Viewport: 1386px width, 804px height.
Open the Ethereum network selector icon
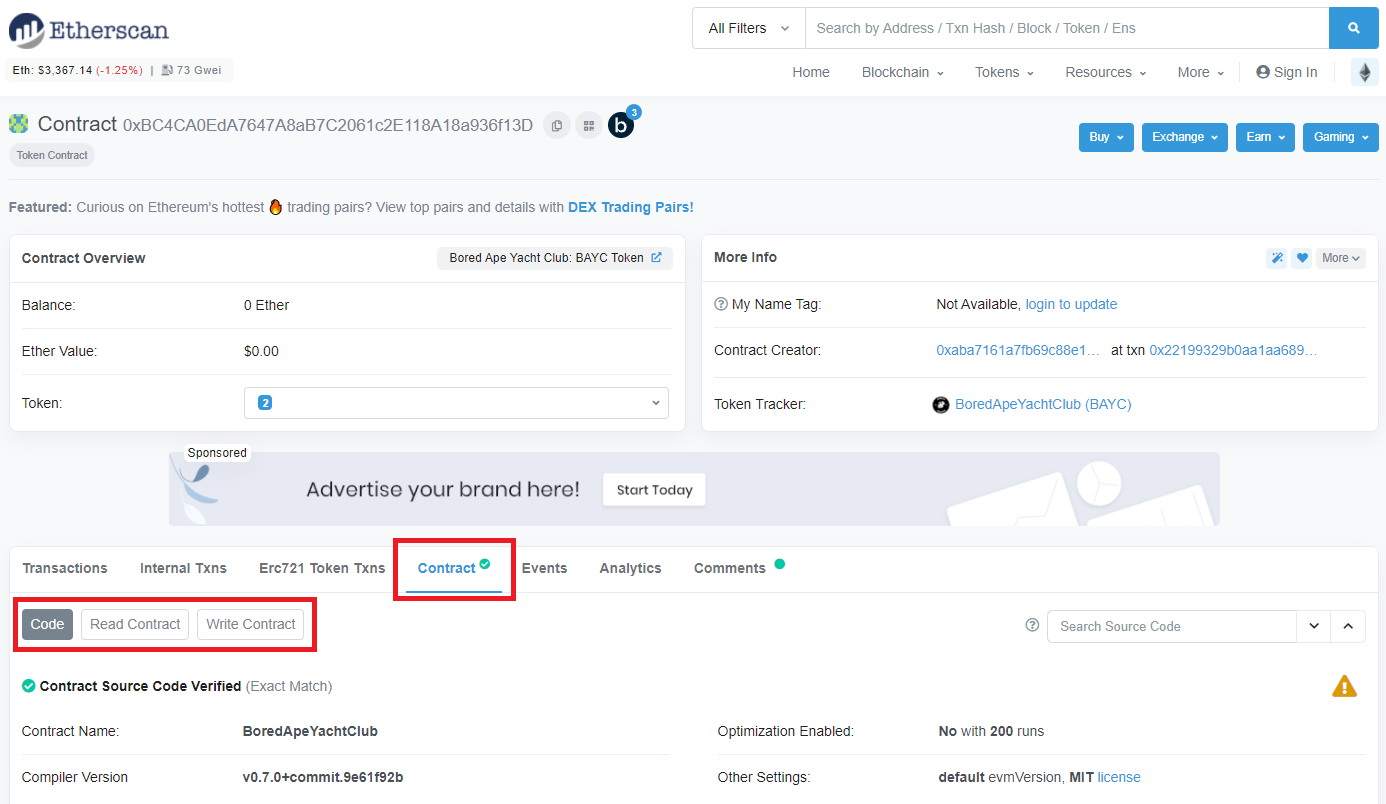1365,72
